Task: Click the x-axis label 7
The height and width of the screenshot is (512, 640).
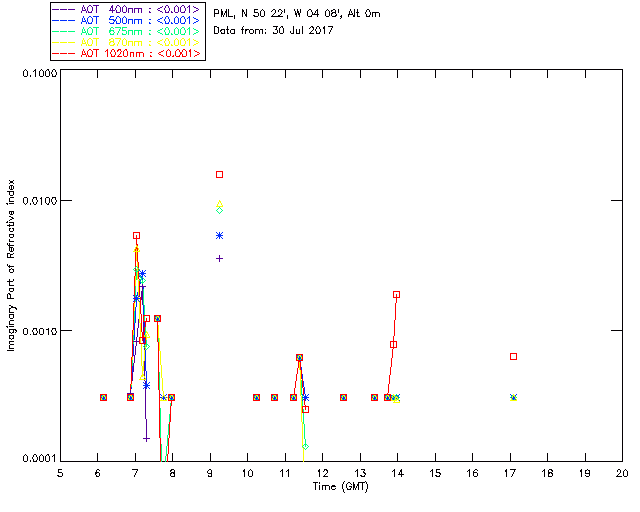Action: pos(135,473)
